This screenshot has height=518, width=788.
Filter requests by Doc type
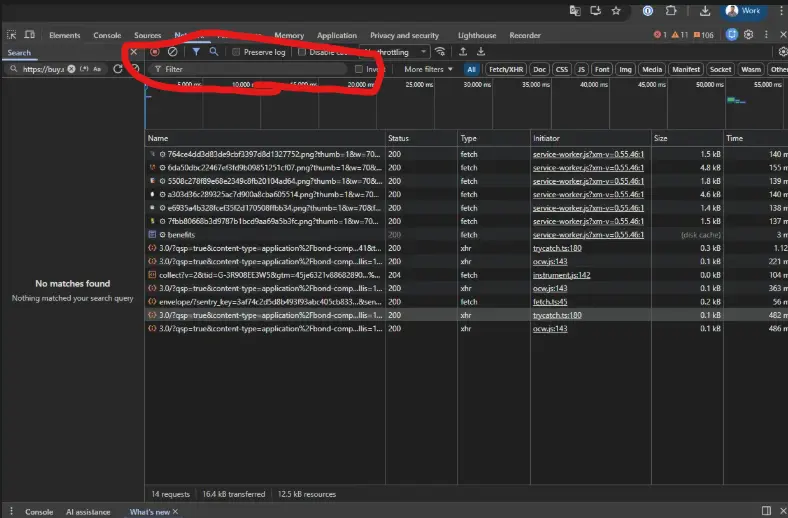coord(539,69)
